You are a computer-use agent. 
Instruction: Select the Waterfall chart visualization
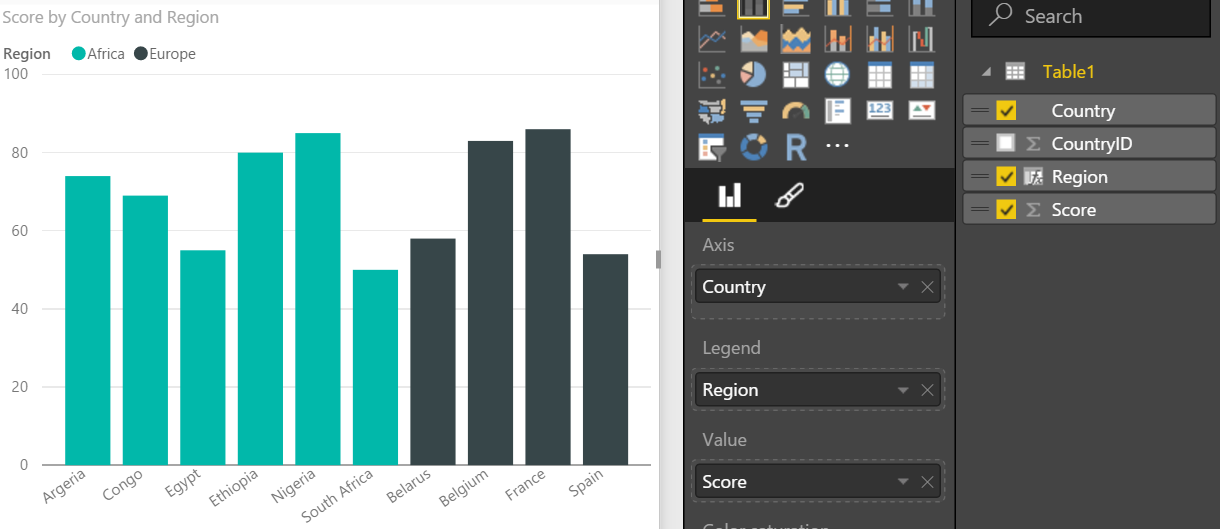(921, 39)
